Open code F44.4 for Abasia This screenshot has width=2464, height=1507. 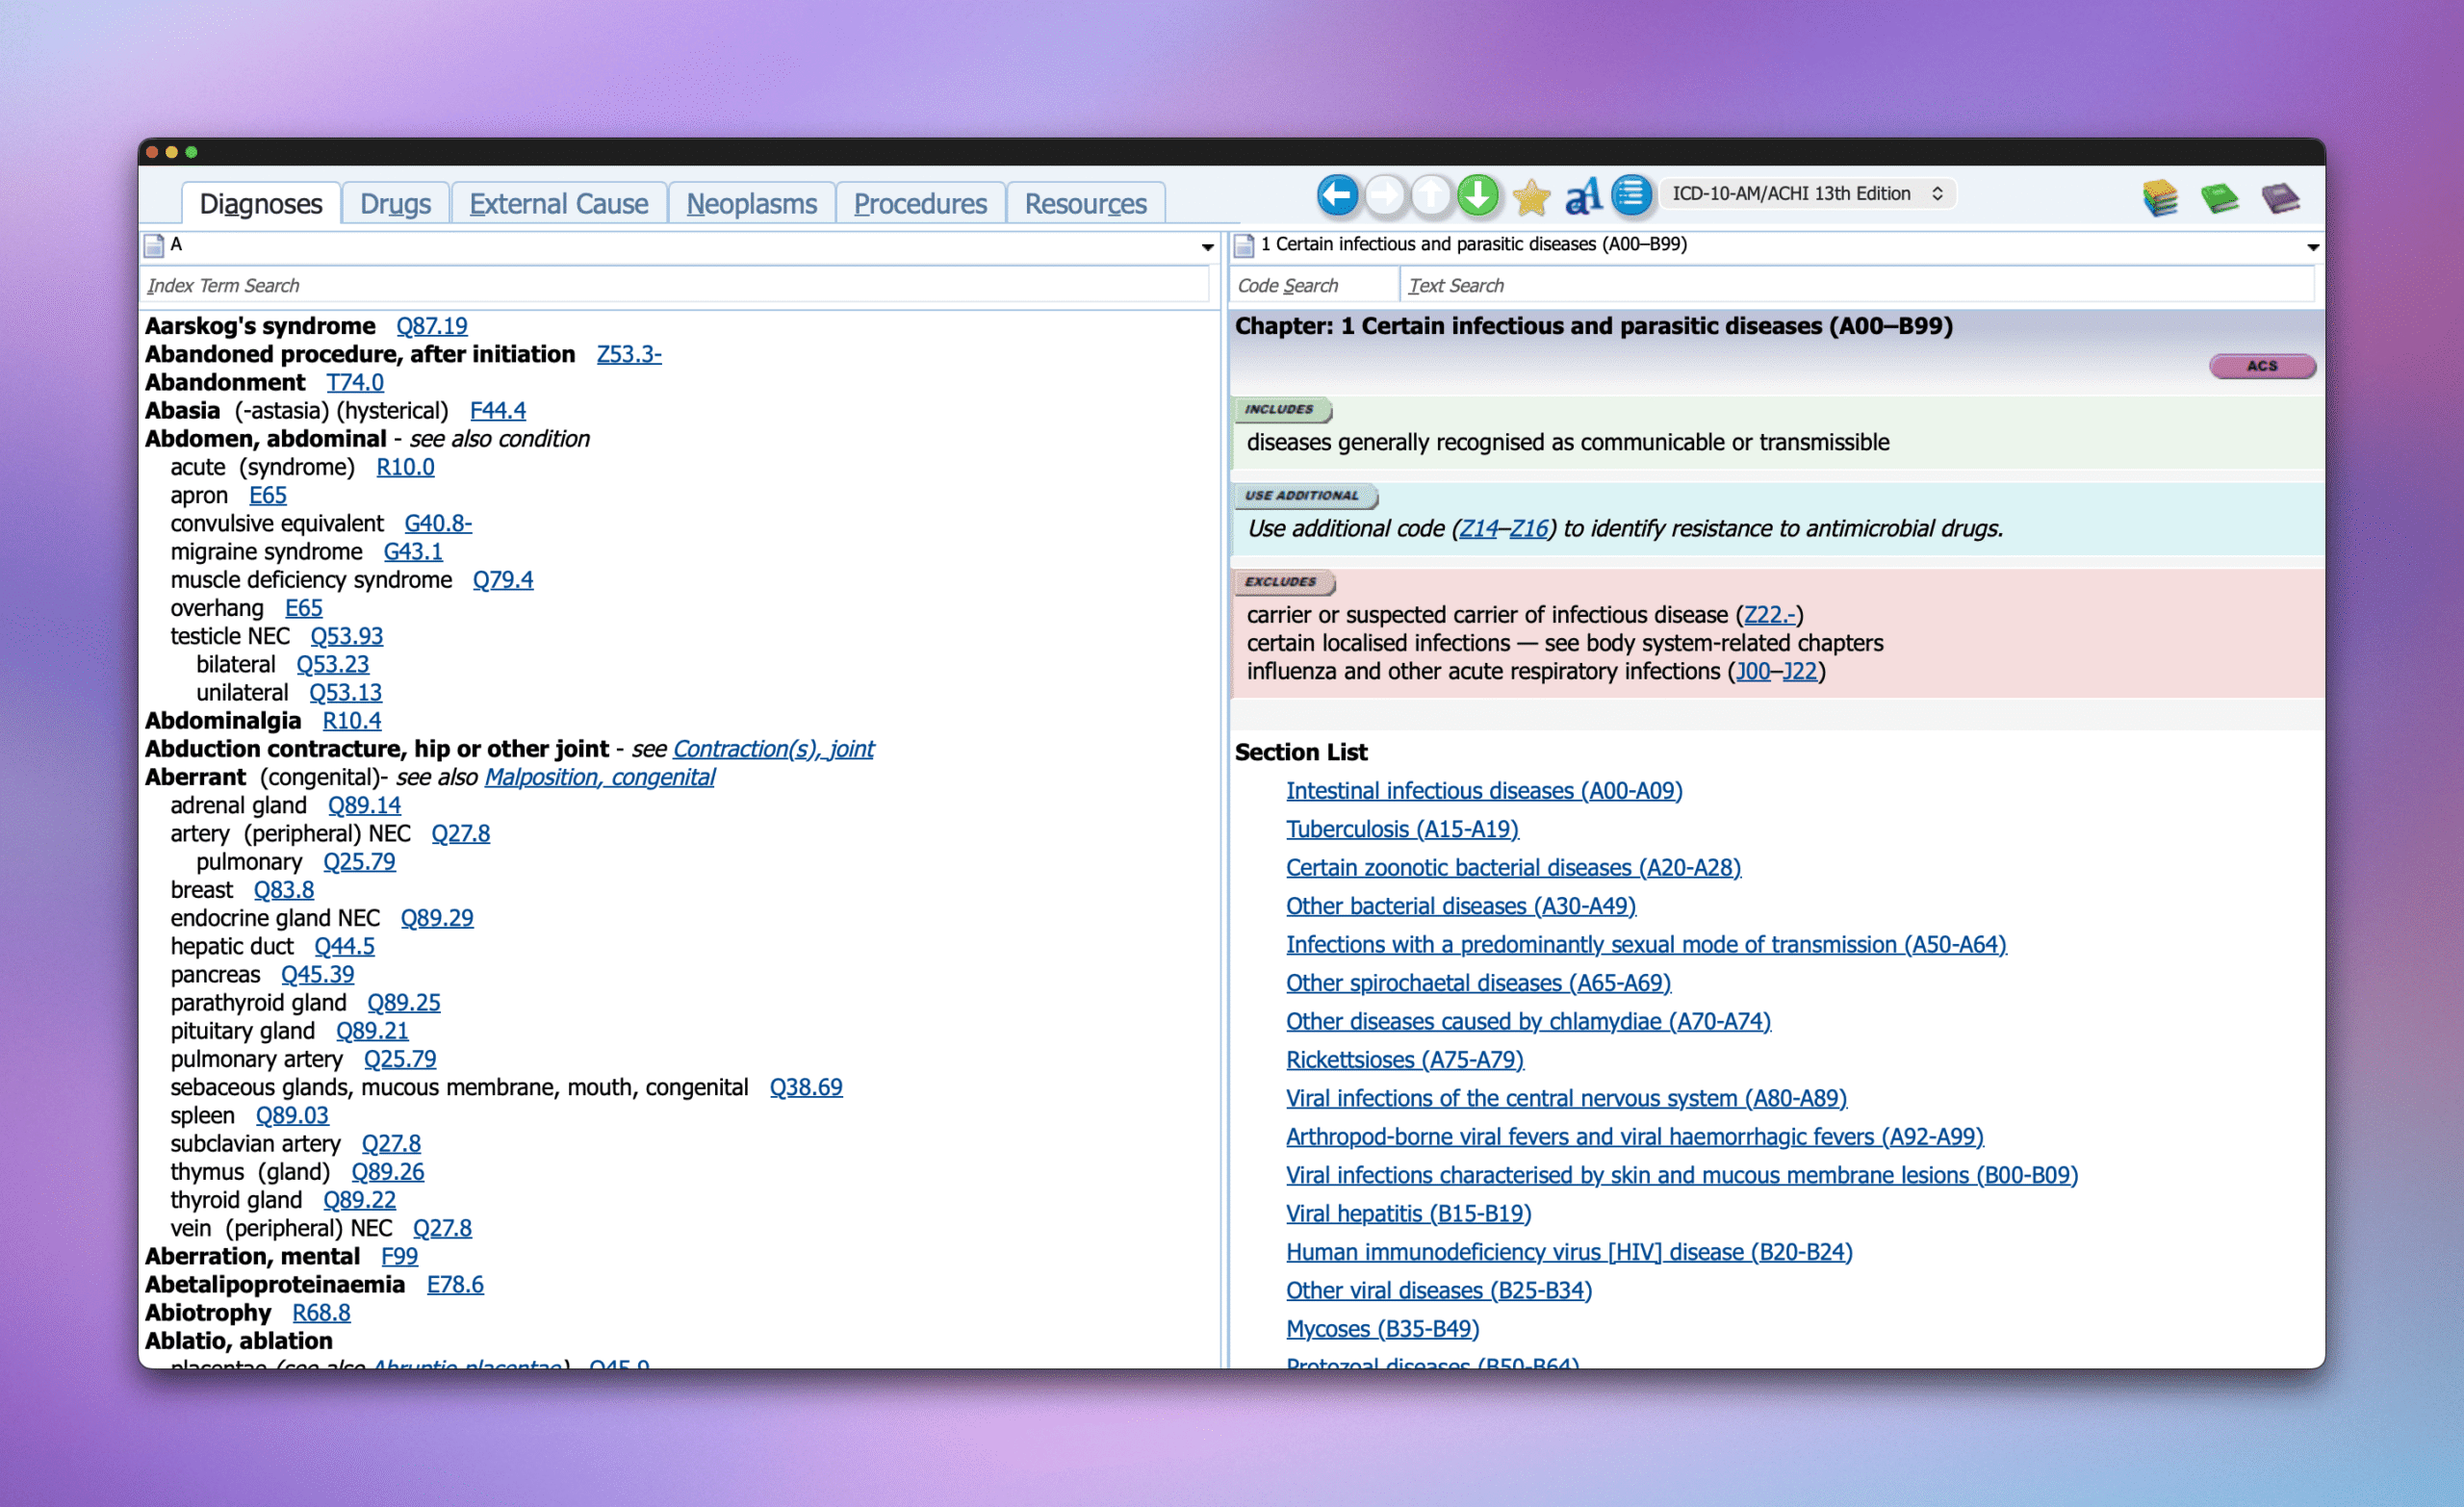click(x=497, y=410)
